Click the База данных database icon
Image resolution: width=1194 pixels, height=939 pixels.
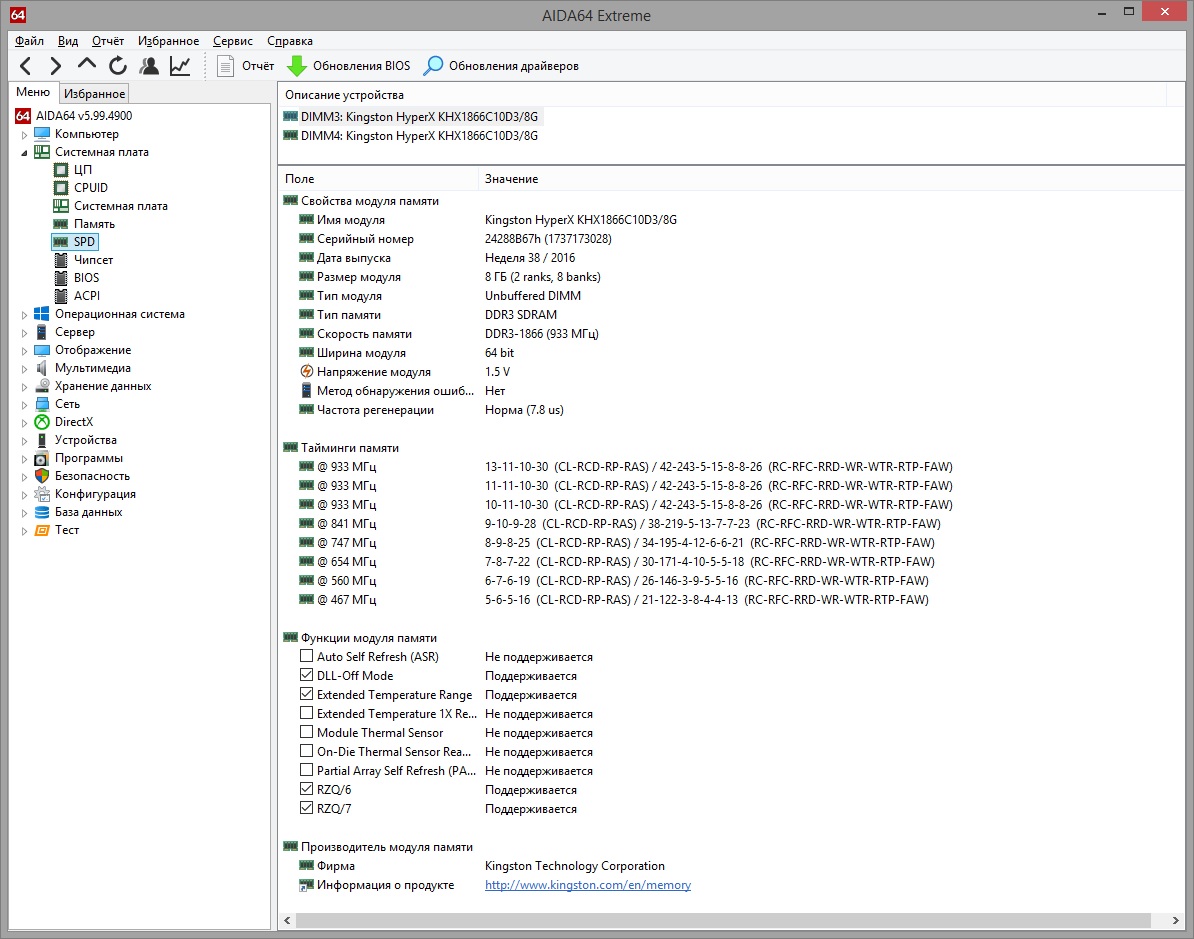[x=42, y=512]
